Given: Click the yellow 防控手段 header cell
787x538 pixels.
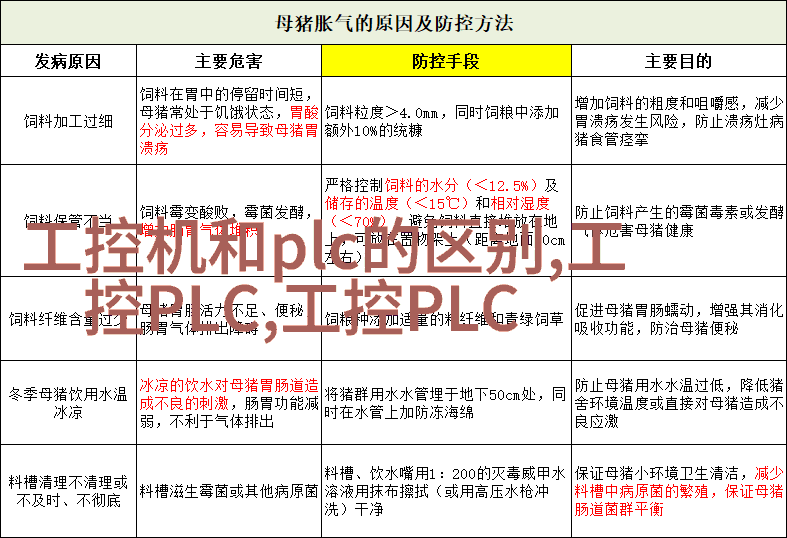Looking at the screenshot, I should click(446, 61).
